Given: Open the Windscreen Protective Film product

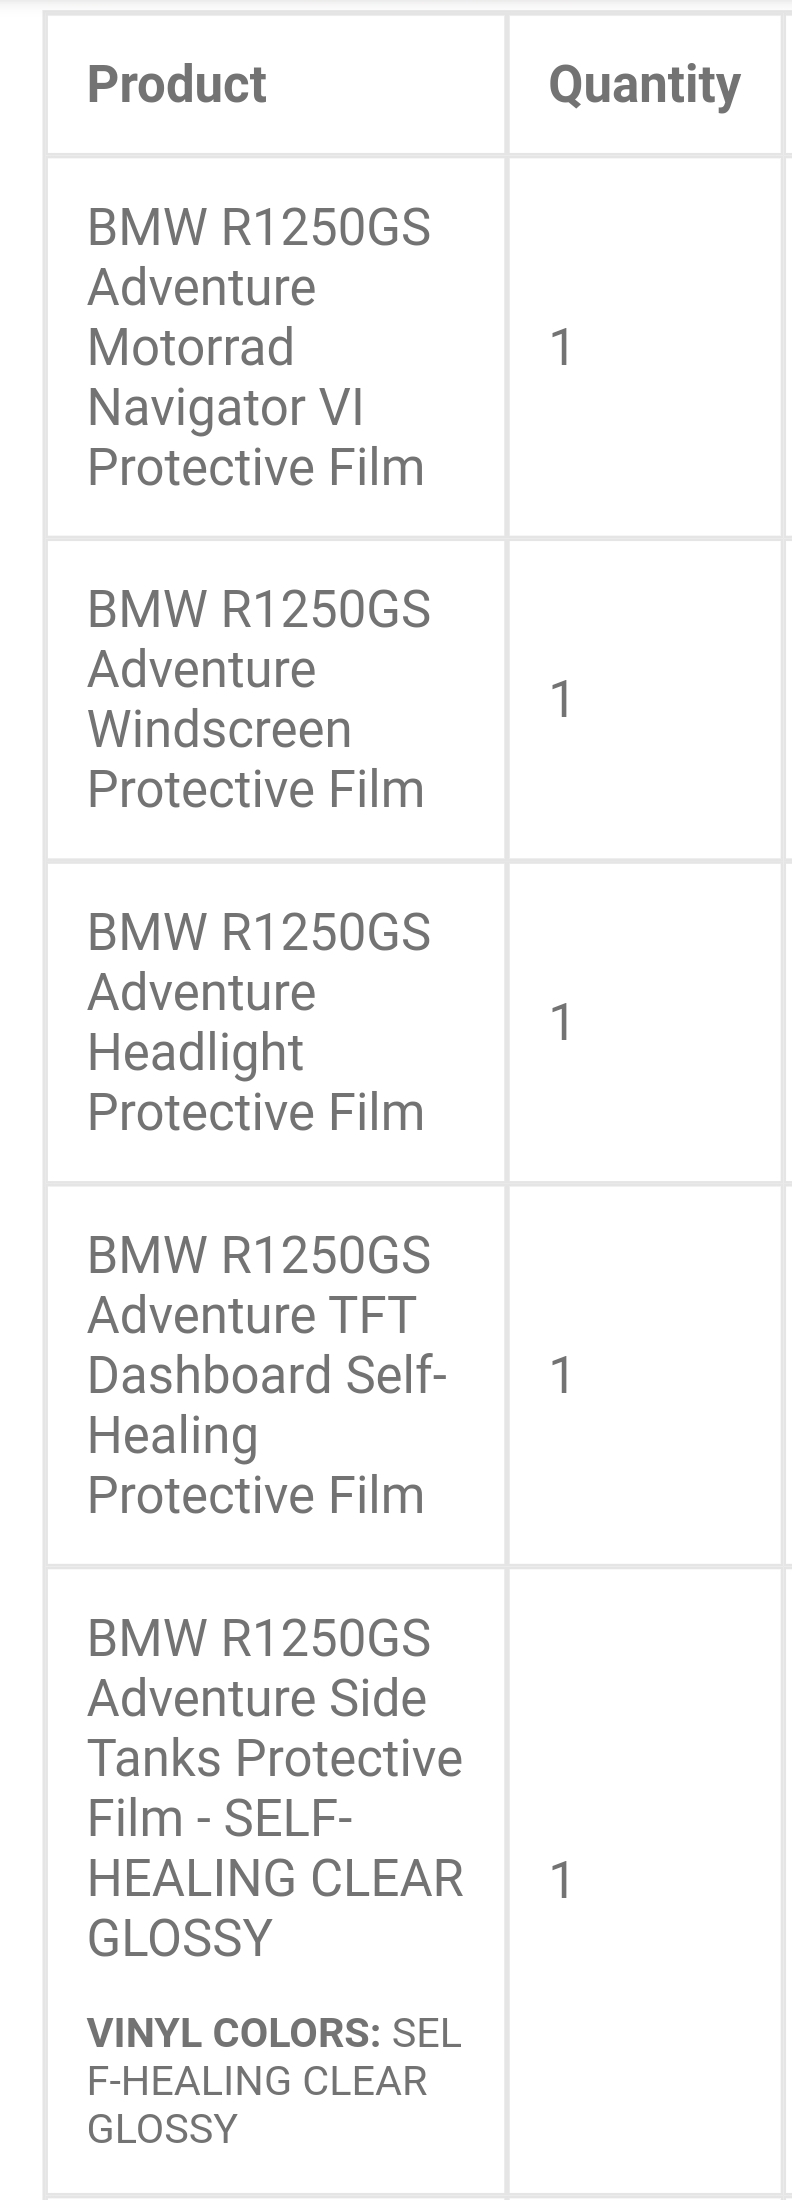Looking at the screenshot, I should coord(257,699).
